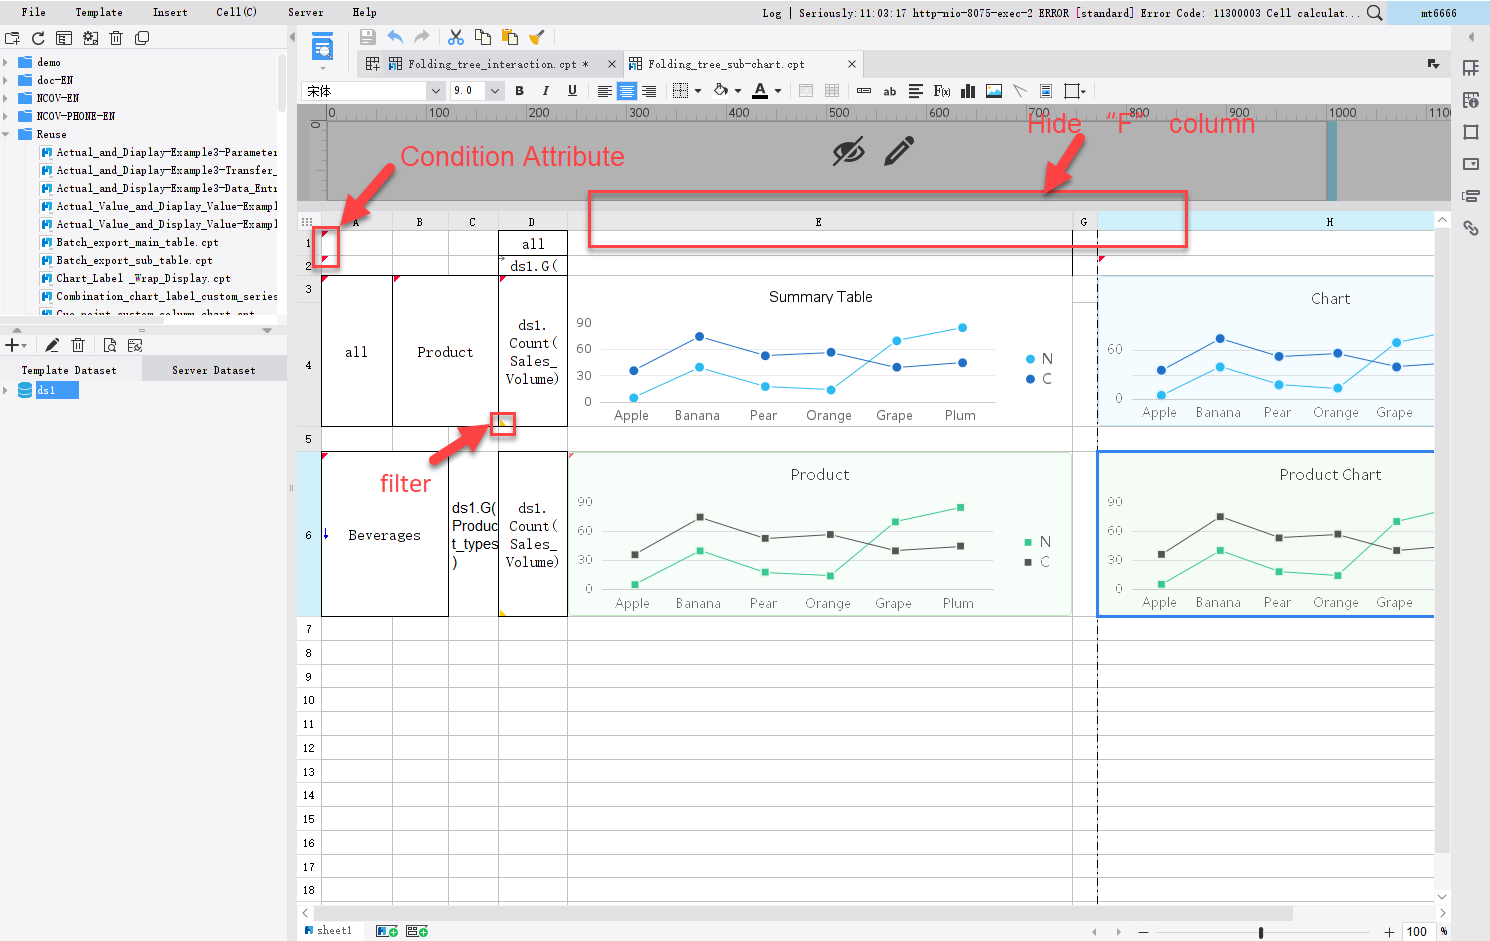Toggle bold formatting
Viewport: 1490px width, 941px height.
[x=519, y=91]
